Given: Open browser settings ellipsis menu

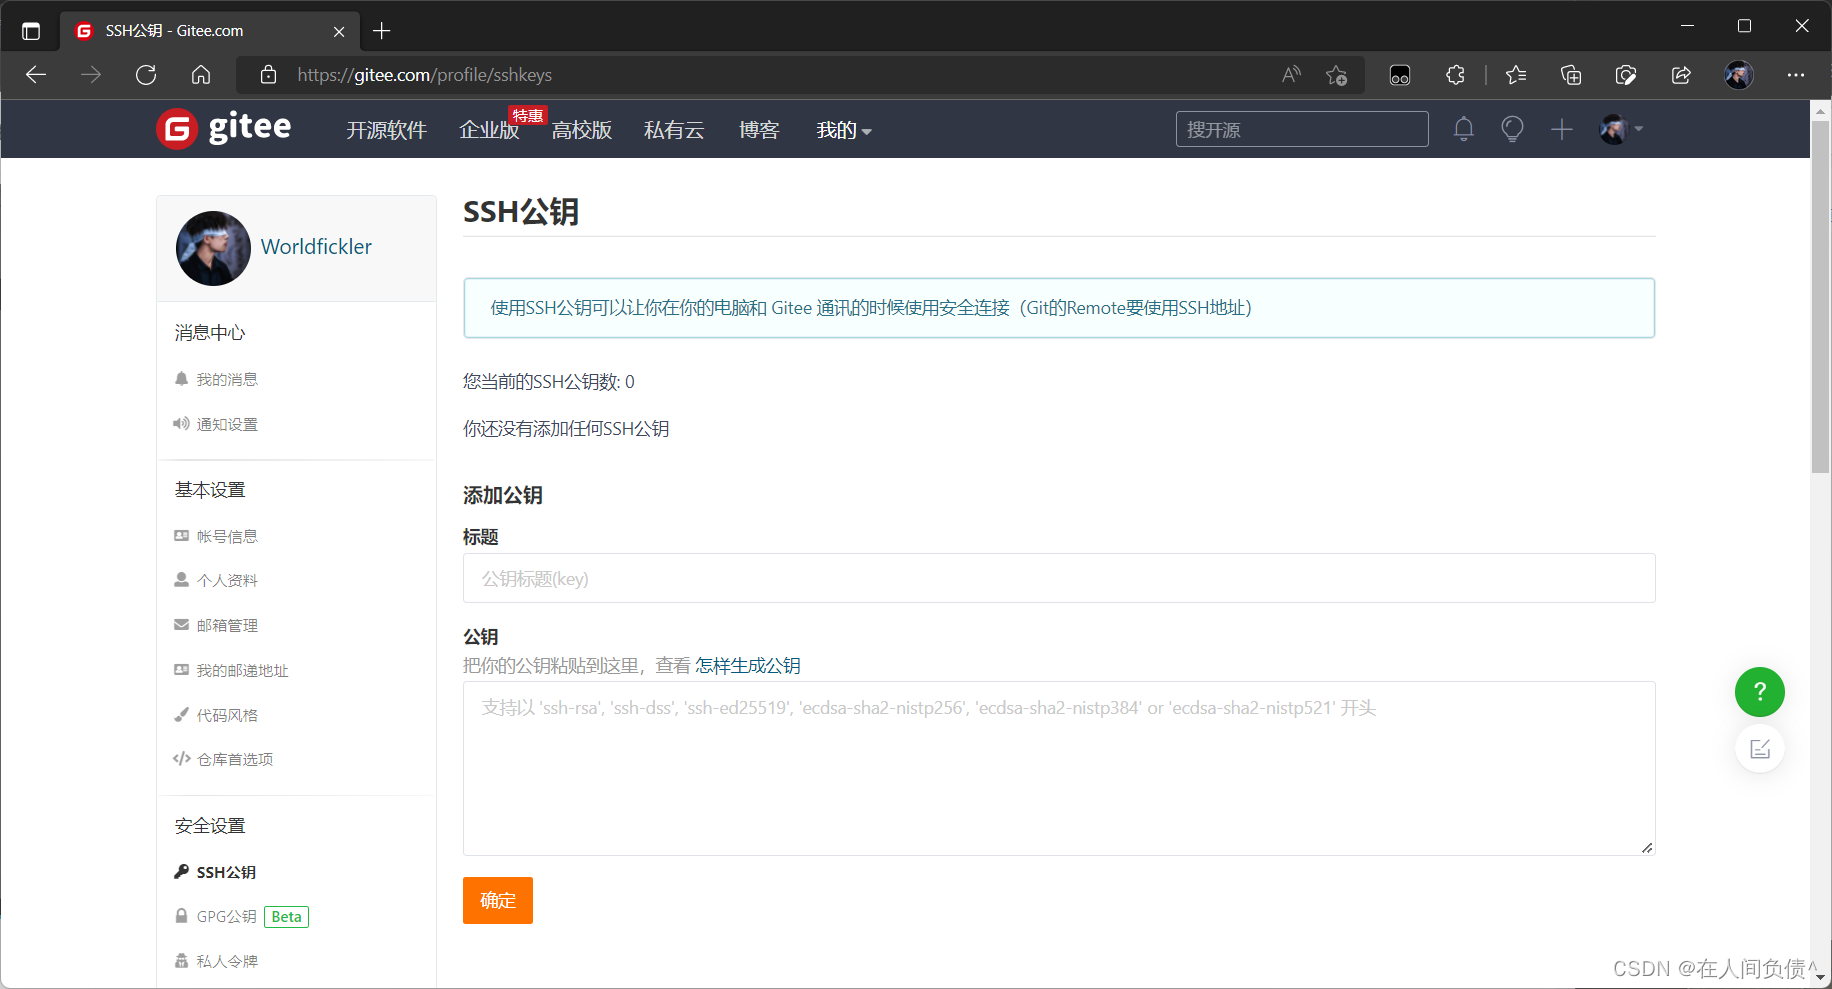Looking at the screenshot, I should pos(1796,75).
